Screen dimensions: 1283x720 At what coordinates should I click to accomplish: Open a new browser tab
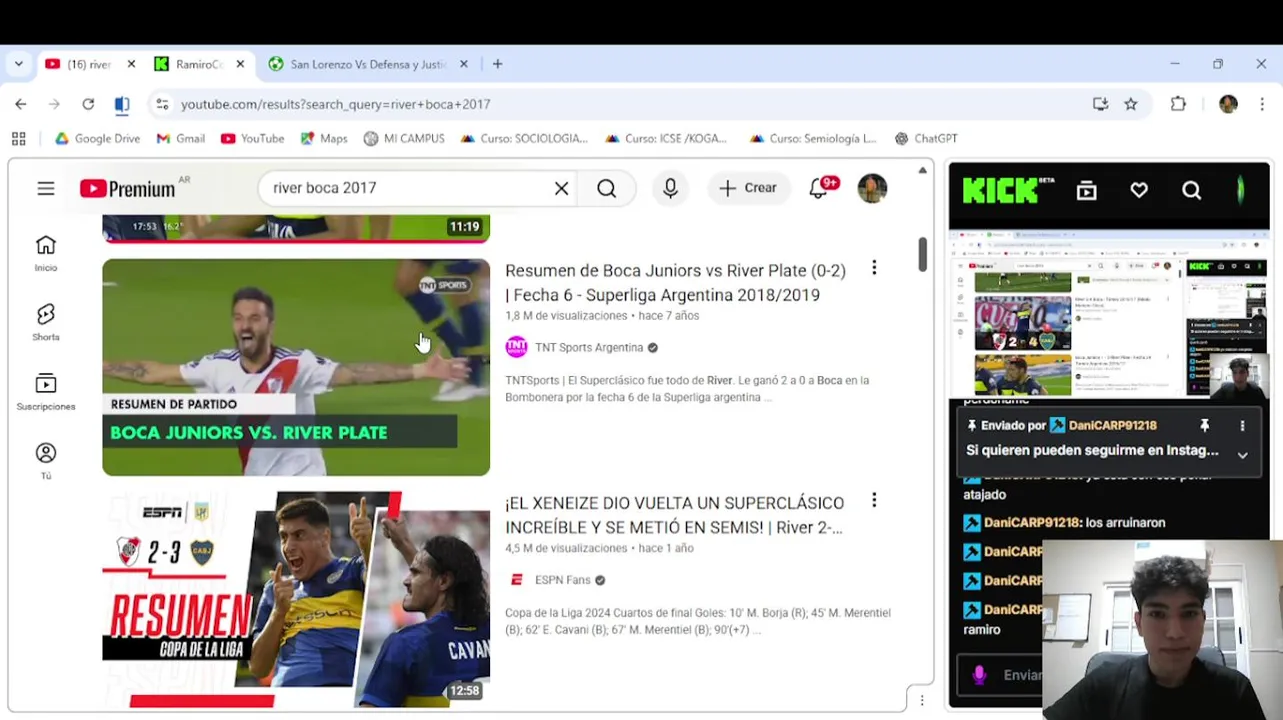tap(497, 64)
